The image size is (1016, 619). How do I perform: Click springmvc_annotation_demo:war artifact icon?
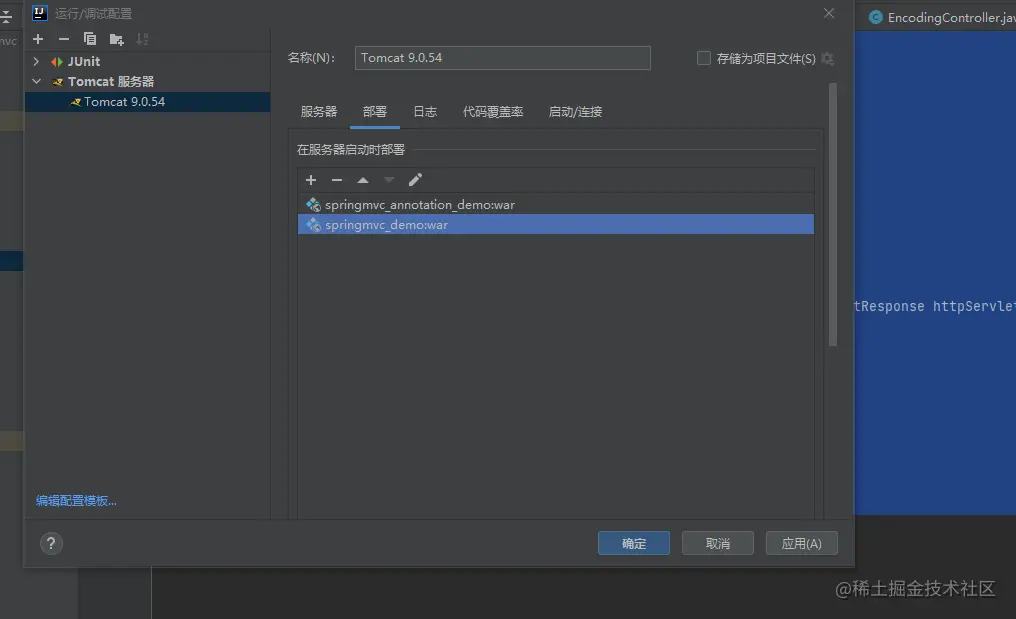314,205
